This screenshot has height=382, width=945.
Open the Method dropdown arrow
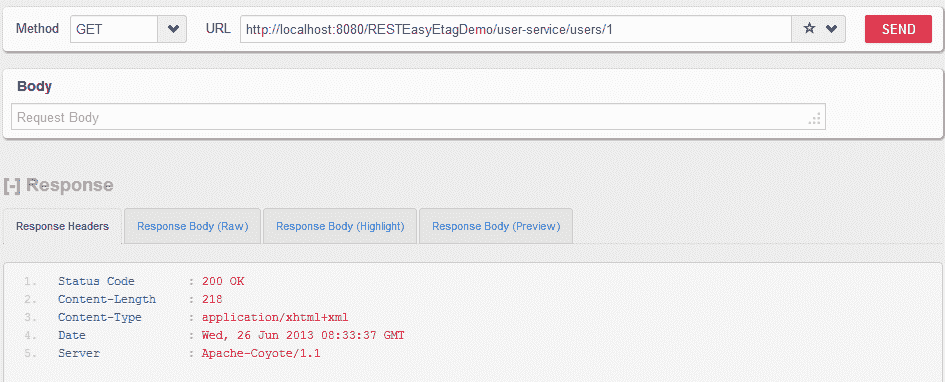point(173,29)
